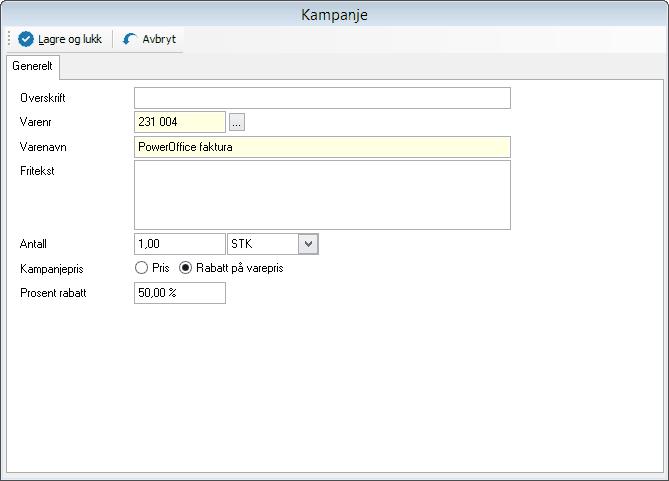
Task: Click the Varenr label
Action: pyautogui.click(x=35, y=122)
